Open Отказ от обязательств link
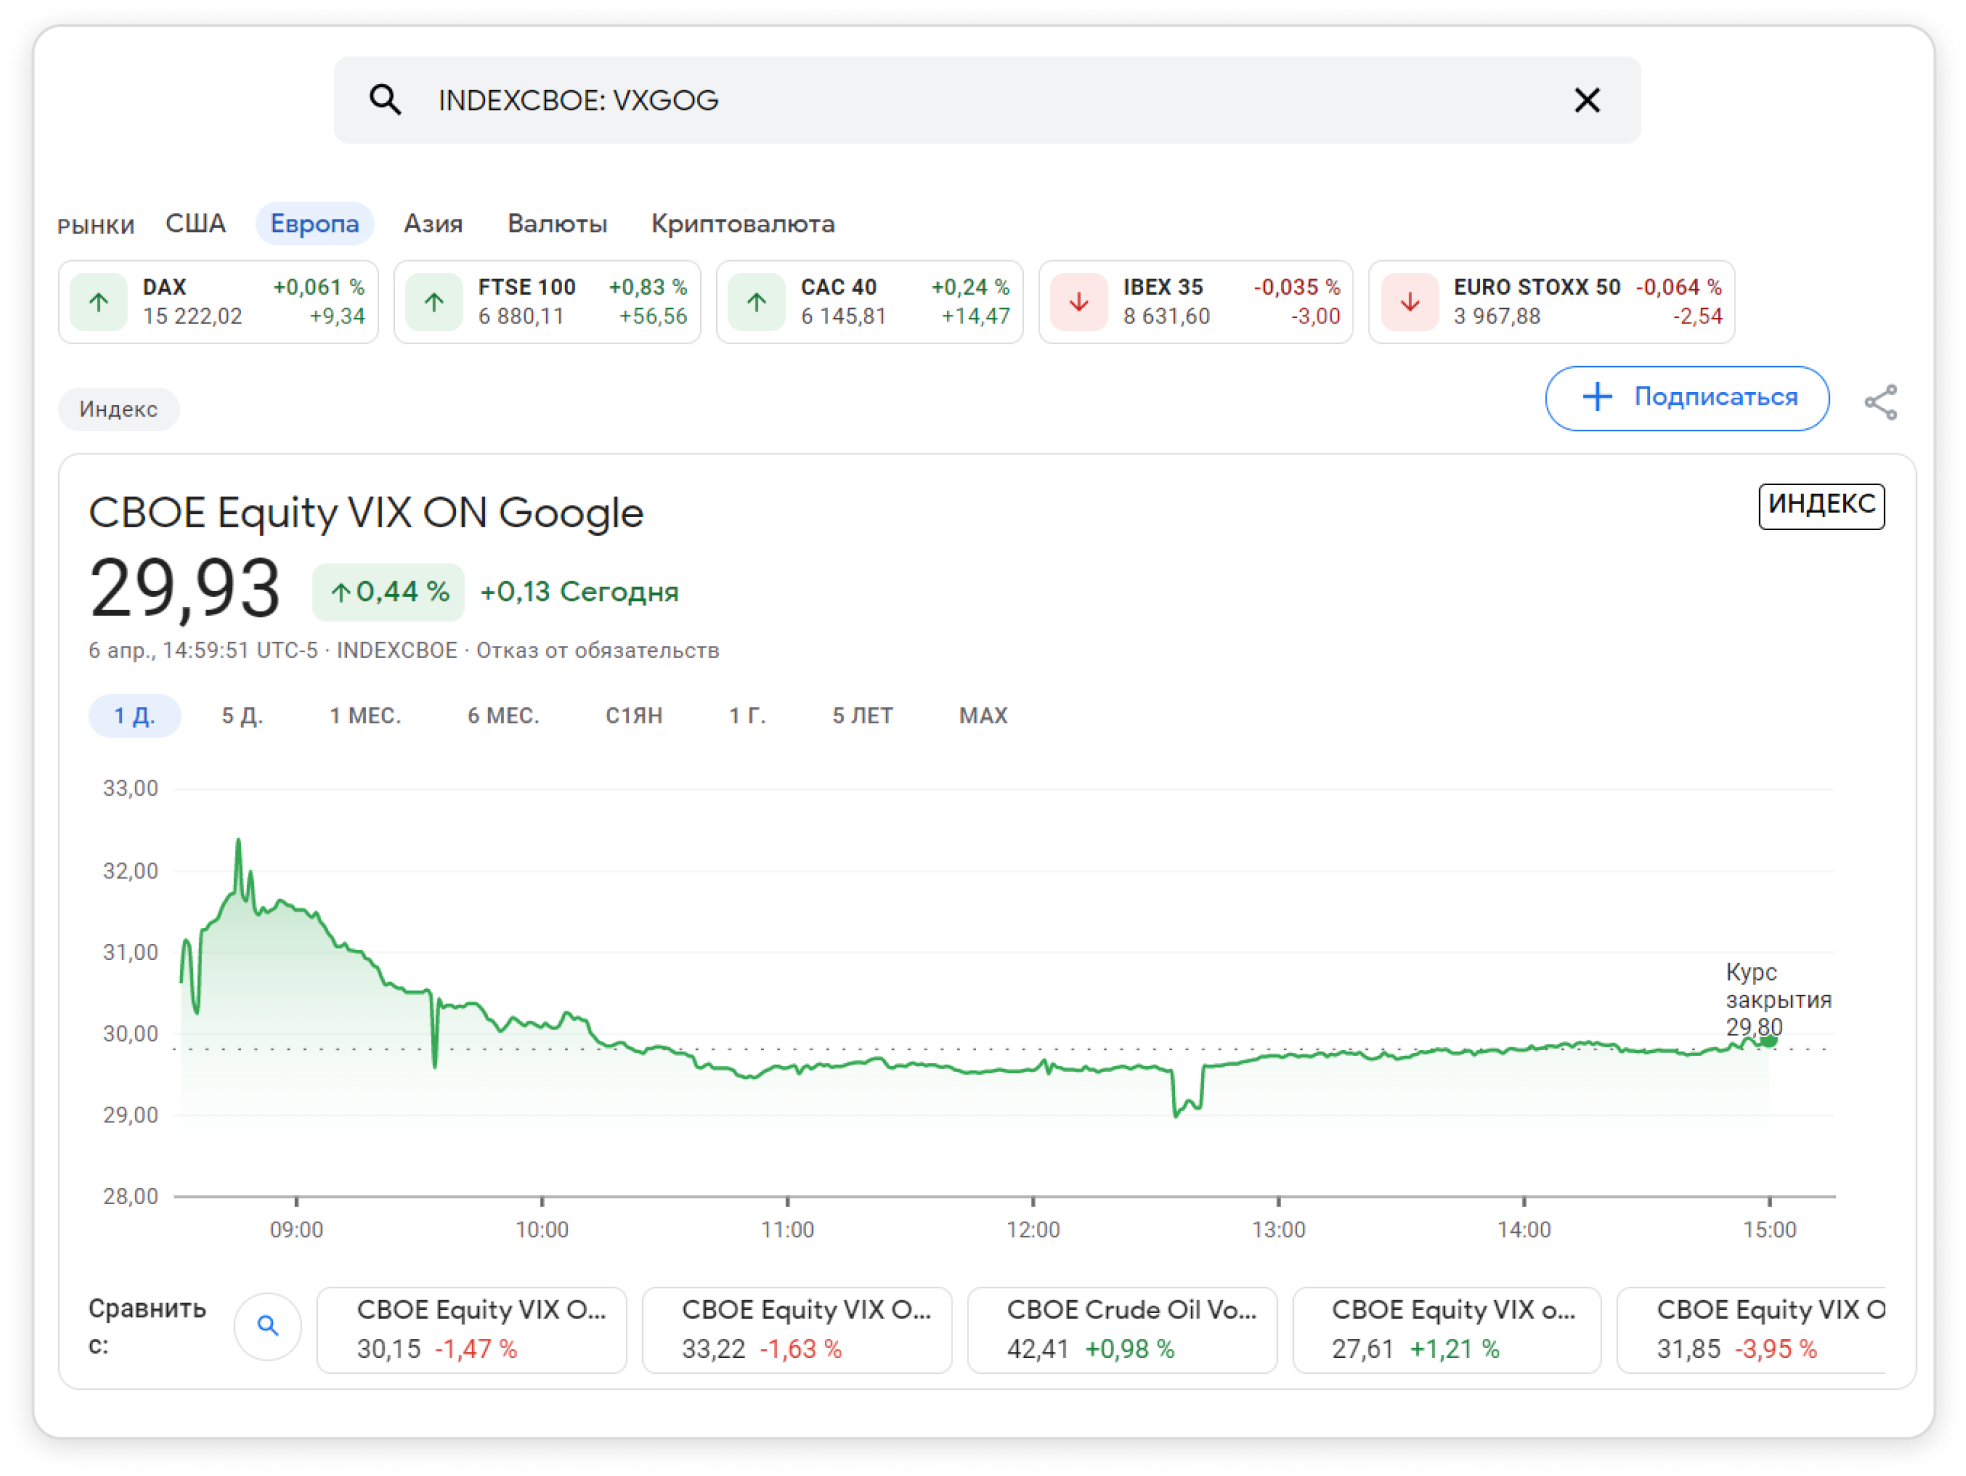 coord(597,650)
